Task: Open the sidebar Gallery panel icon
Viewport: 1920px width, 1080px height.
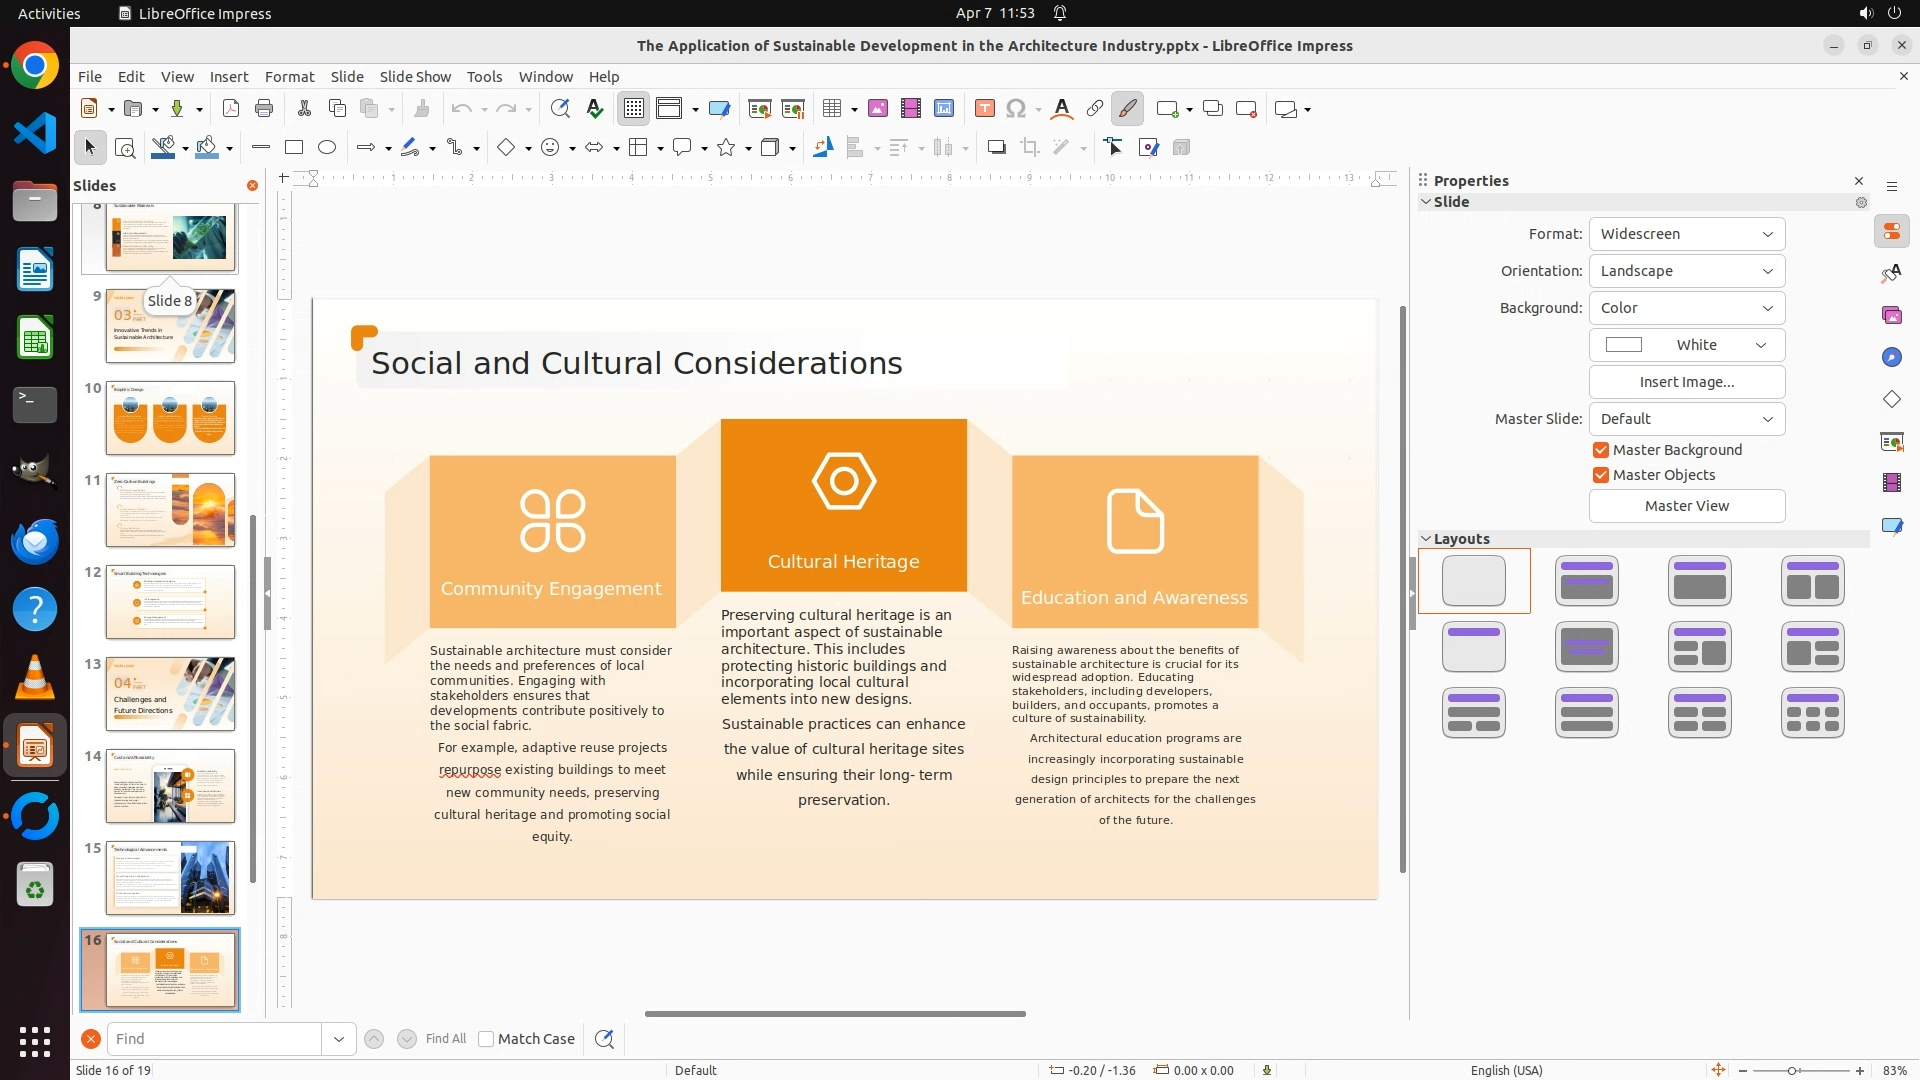Action: pos(1892,316)
